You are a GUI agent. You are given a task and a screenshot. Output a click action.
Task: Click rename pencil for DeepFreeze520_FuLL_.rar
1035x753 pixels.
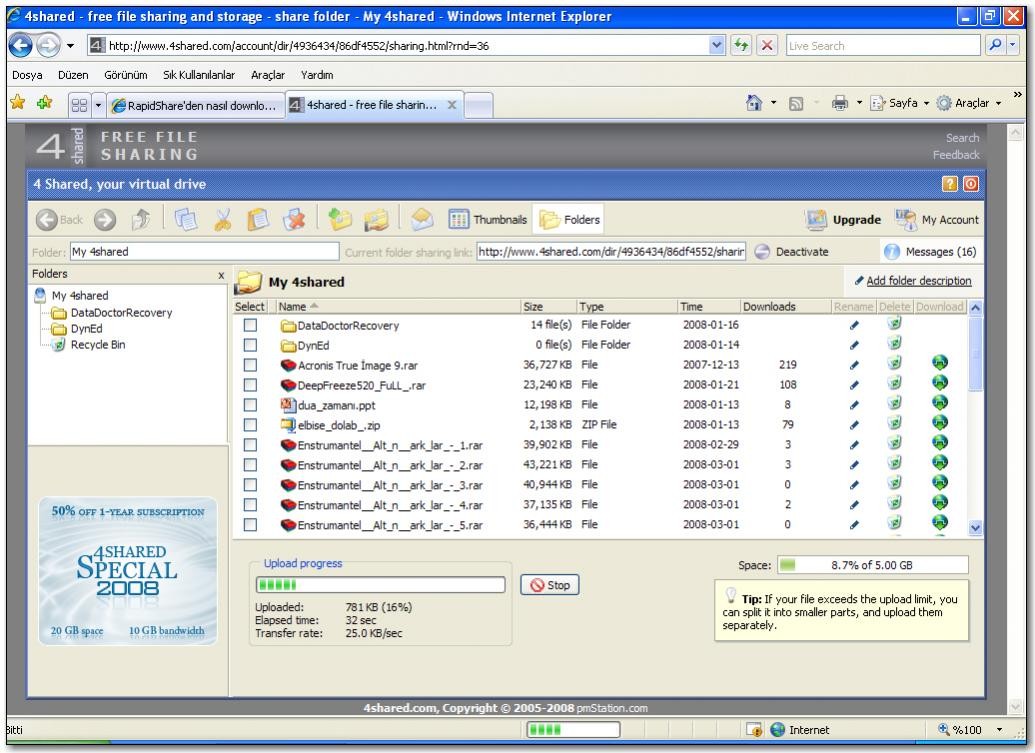click(853, 385)
